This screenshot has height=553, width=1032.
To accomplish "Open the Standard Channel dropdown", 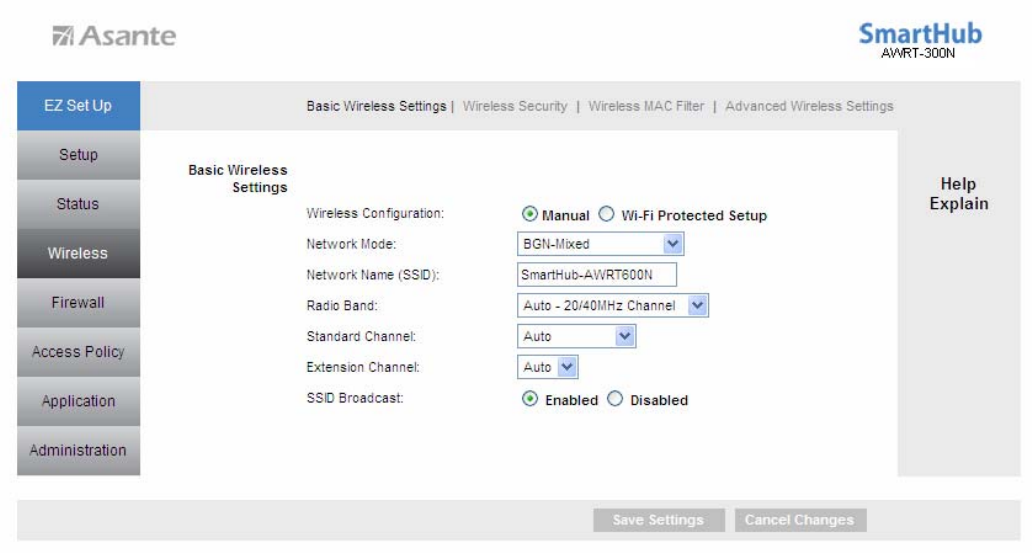I will coord(577,336).
